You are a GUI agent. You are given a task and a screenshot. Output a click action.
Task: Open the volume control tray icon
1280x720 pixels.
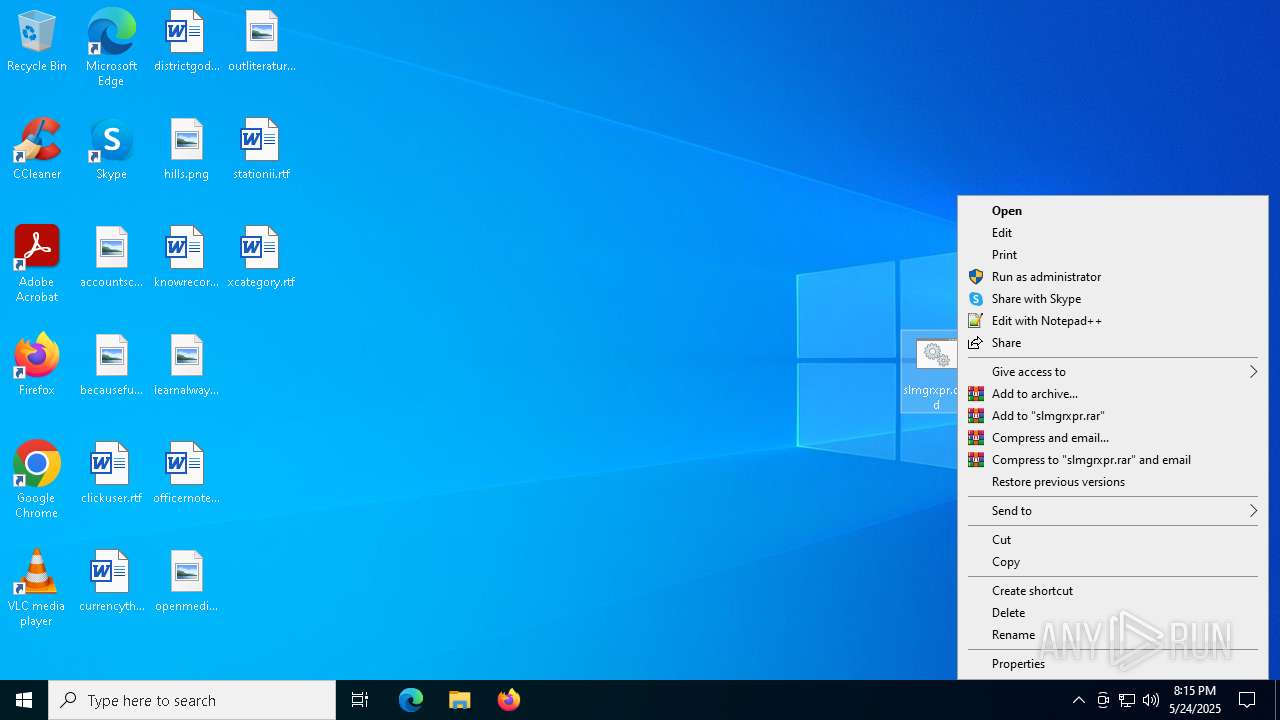(x=1151, y=700)
